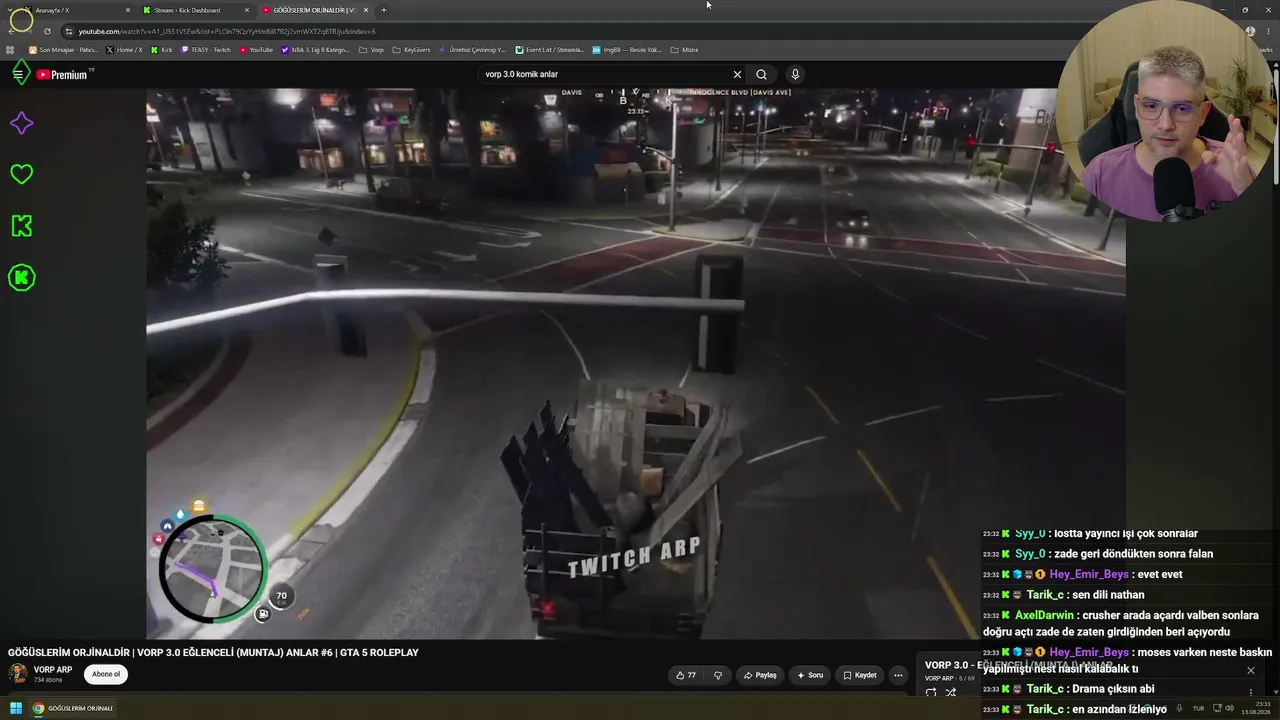Viewport: 1280px width, 720px height.
Task: Subscribe with the Abone ol button
Action: [x=106, y=674]
